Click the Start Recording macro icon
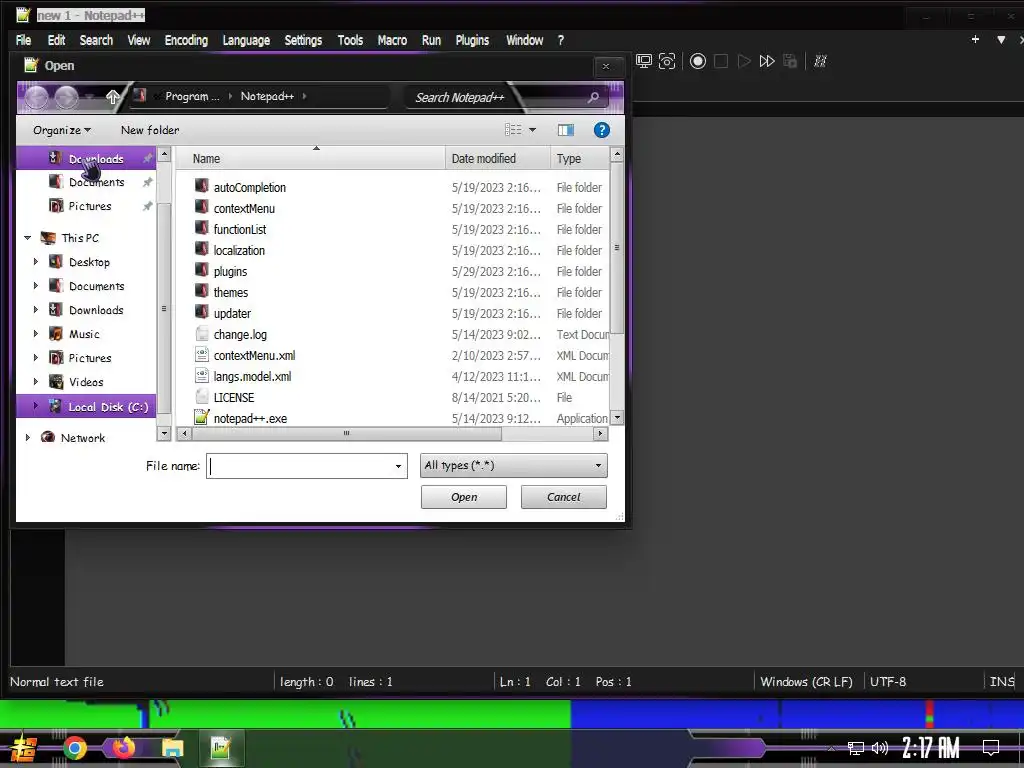This screenshot has height=768, width=1024. (697, 61)
